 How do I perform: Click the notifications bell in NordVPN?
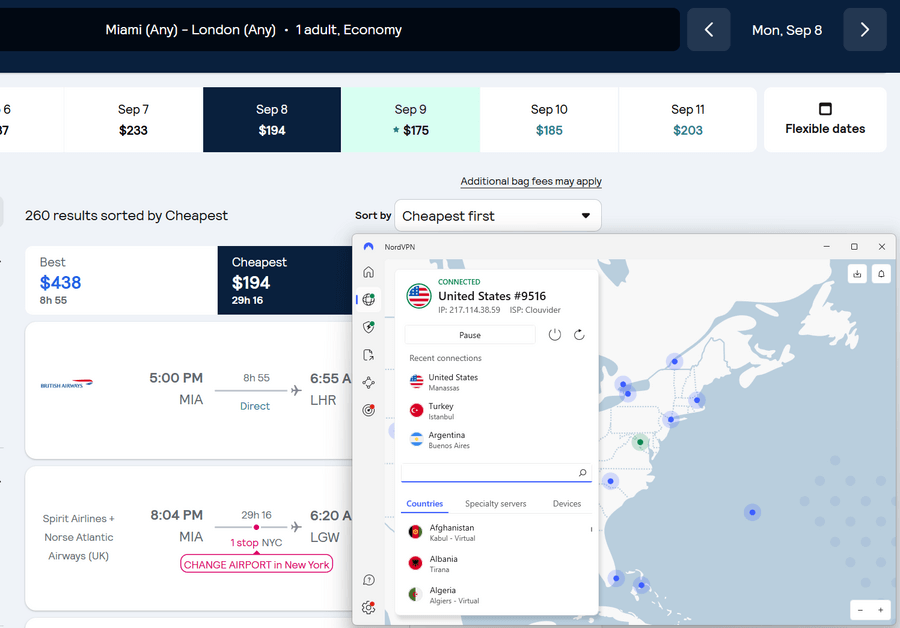[881, 274]
